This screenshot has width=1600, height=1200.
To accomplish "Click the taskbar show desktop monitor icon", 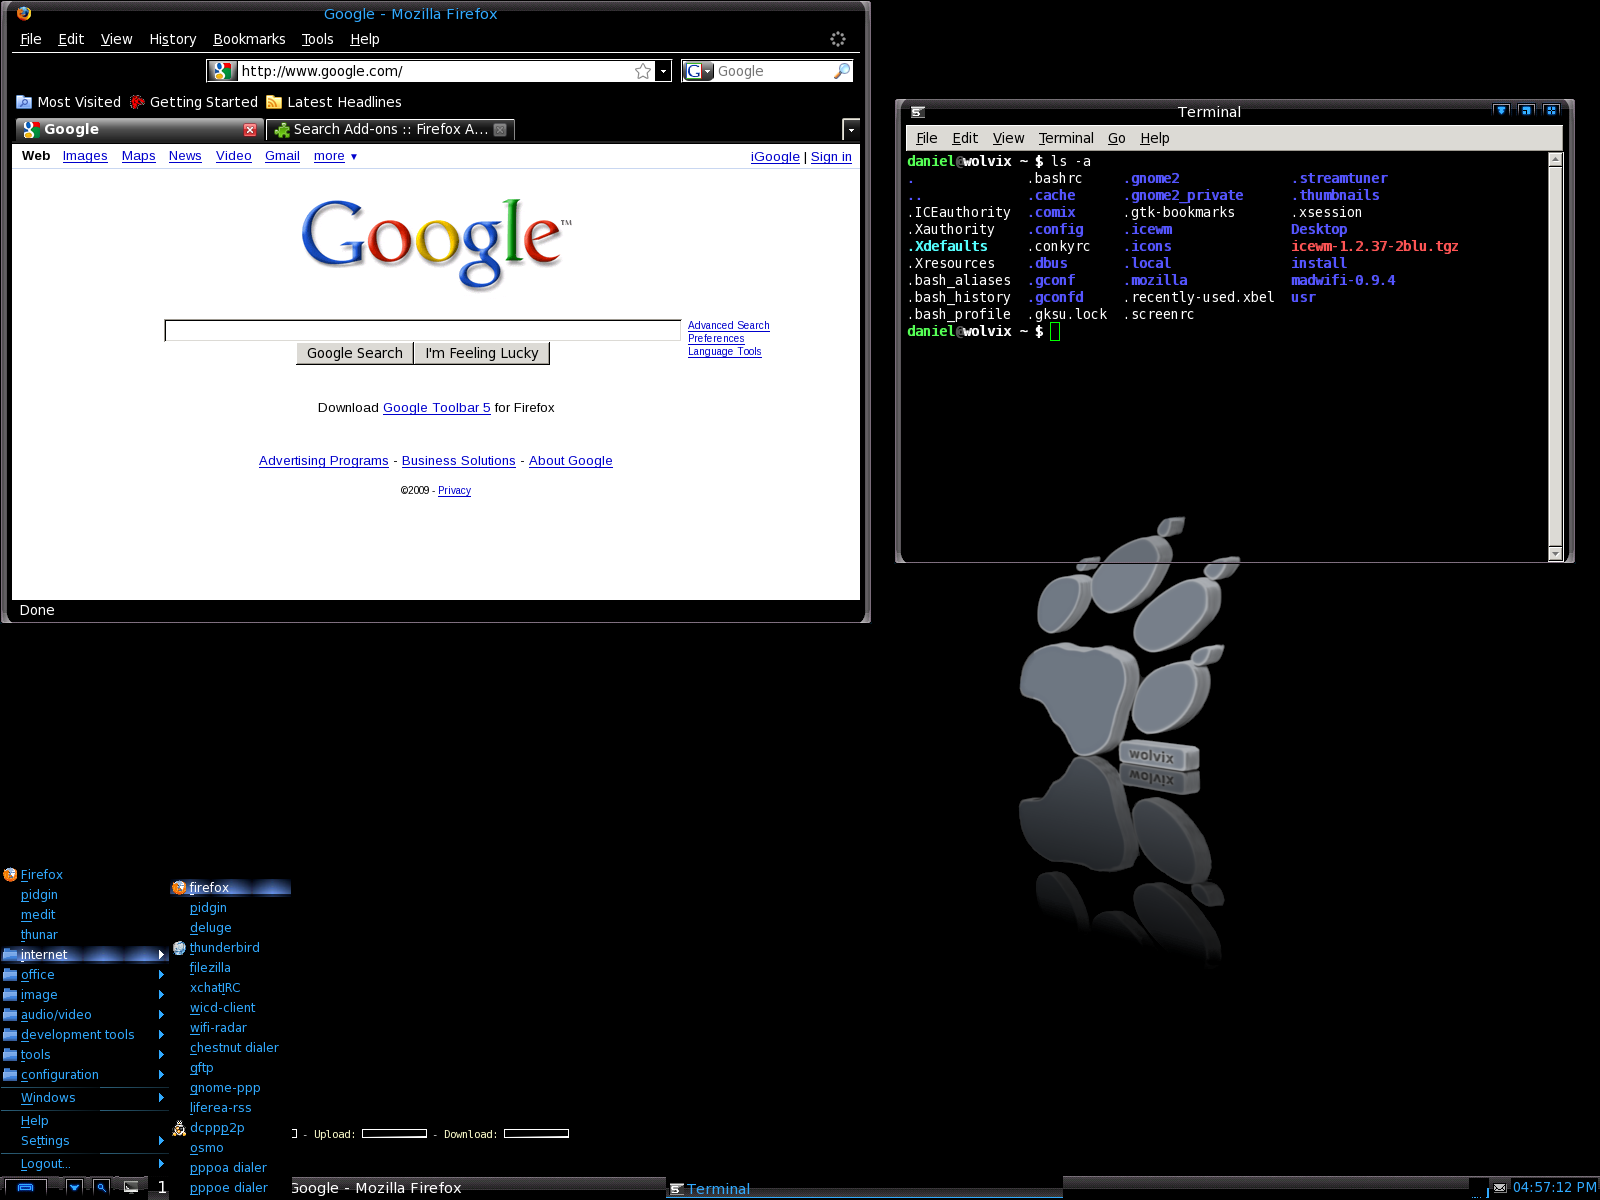I will (131, 1188).
